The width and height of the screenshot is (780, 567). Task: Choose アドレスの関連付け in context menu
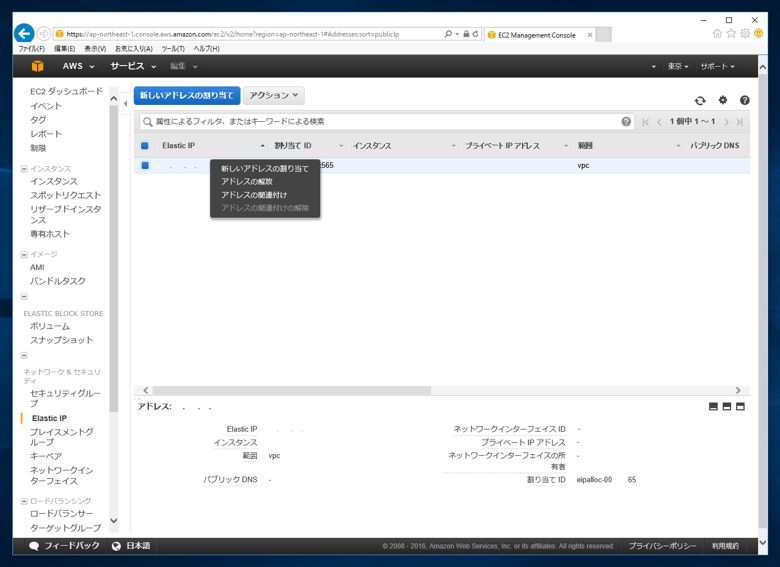point(254,195)
